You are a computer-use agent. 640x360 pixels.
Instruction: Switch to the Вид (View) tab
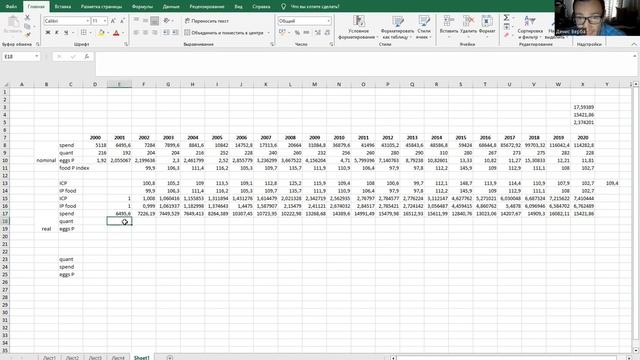(238, 7)
